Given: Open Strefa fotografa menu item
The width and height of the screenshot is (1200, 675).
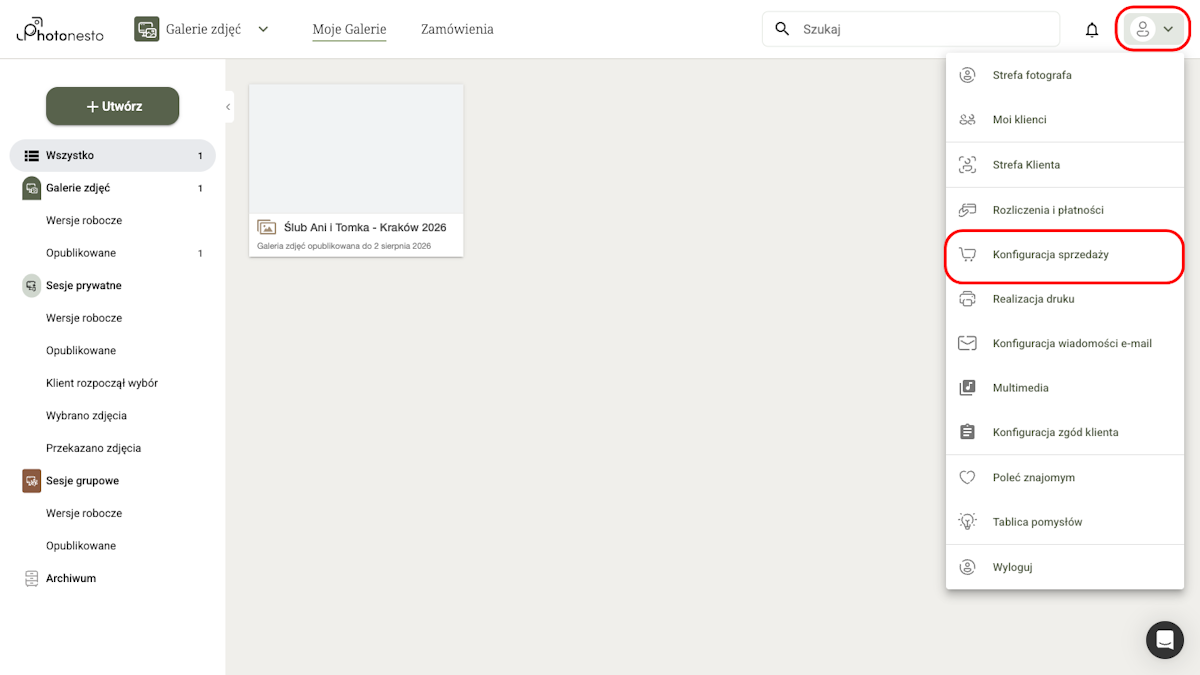Looking at the screenshot, I should [x=1065, y=75].
